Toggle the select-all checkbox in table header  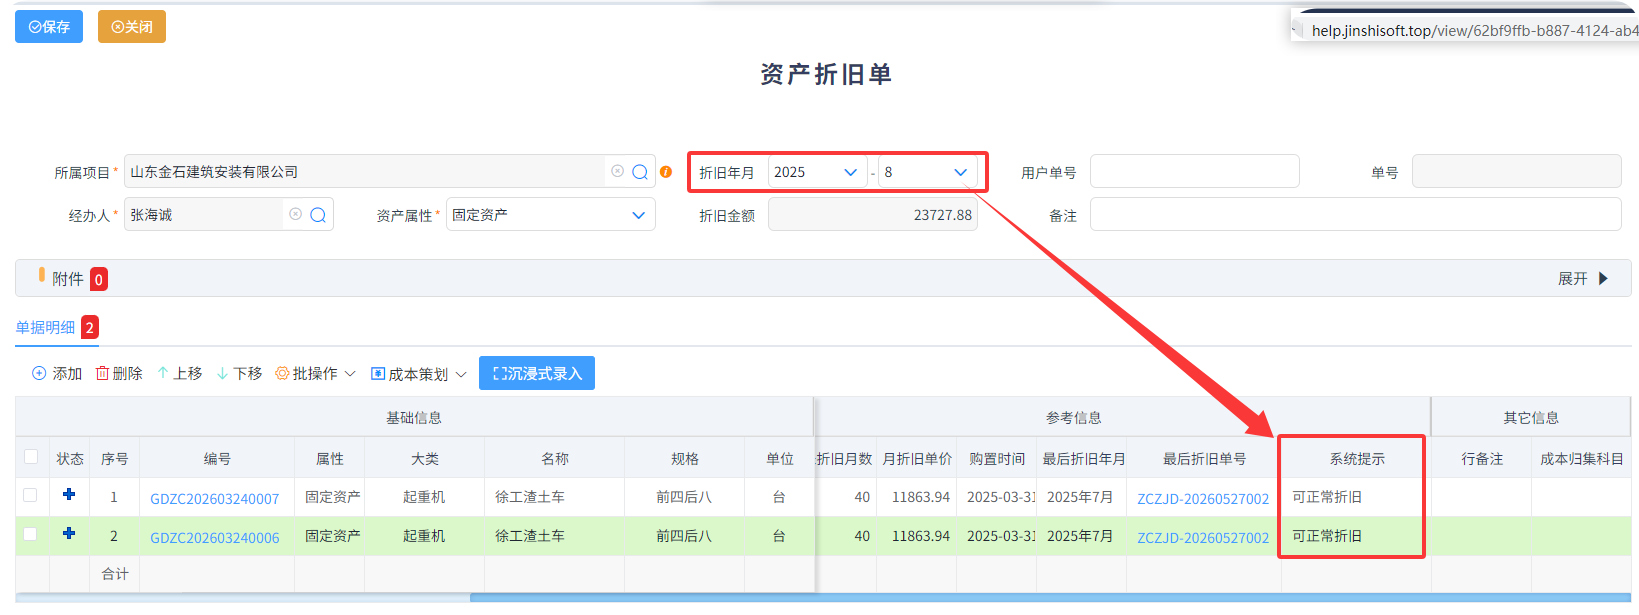[x=31, y=457]
